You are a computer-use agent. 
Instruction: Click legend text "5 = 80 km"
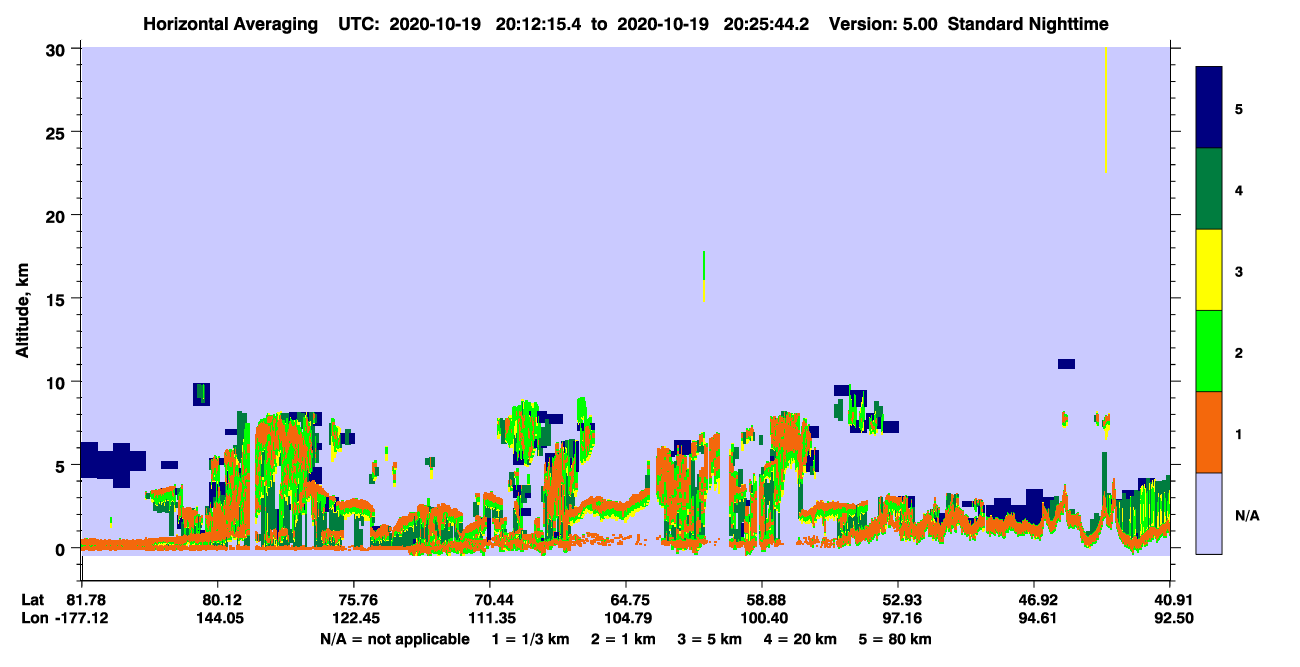896,639
